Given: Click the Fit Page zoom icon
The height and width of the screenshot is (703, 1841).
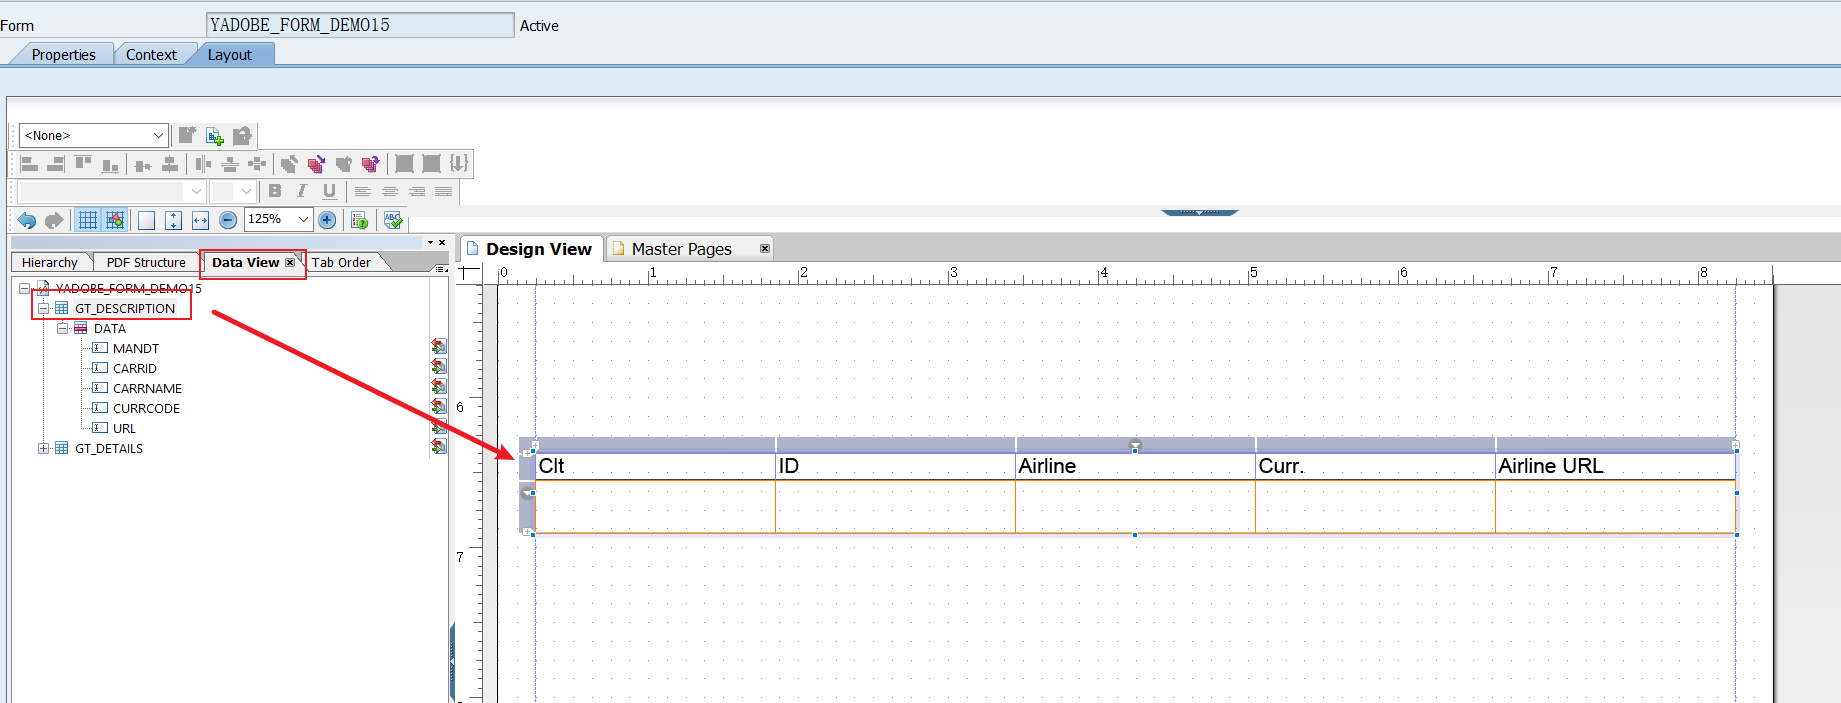Looking at the screenshot, I should [x=173, y=220].
